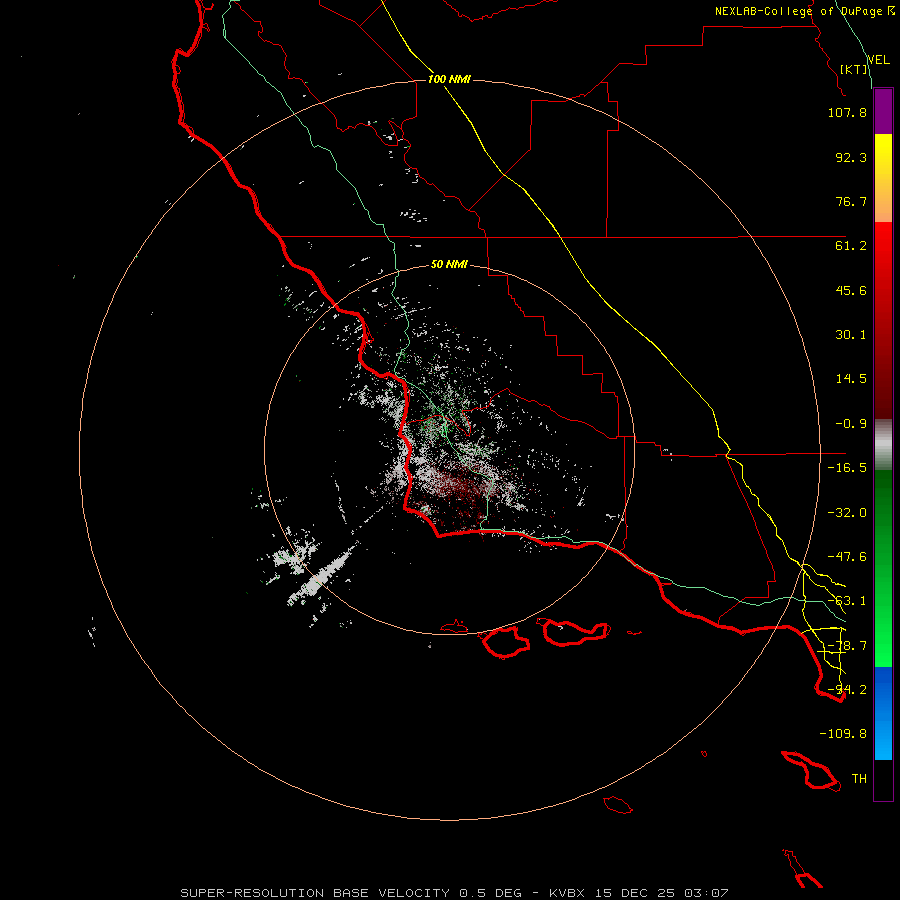Click the -78.7 velocity label
Screen dimensions: 900x900
click(x=847, y=646)
